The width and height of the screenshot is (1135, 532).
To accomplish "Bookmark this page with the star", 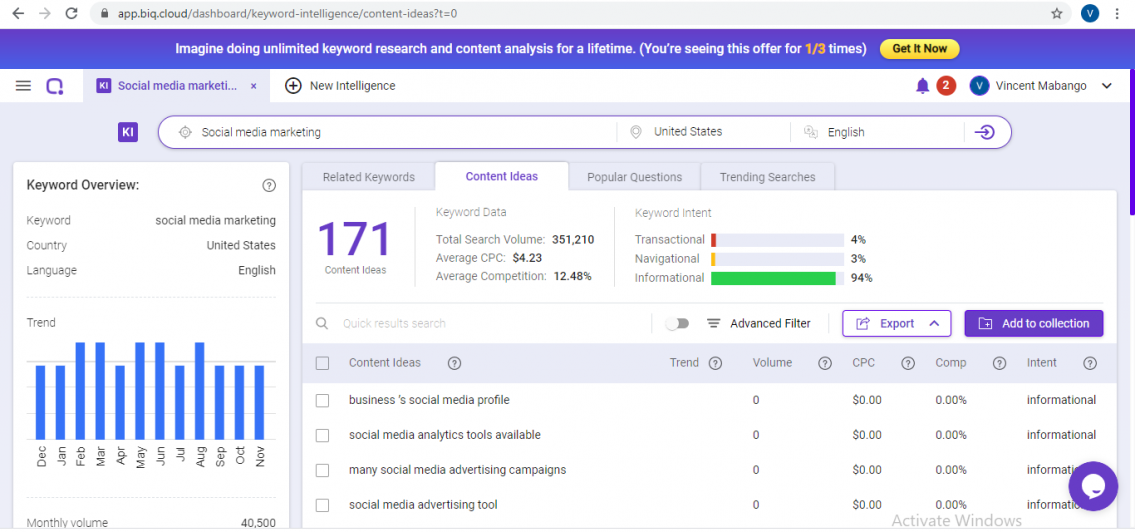I will [1057, 13].
